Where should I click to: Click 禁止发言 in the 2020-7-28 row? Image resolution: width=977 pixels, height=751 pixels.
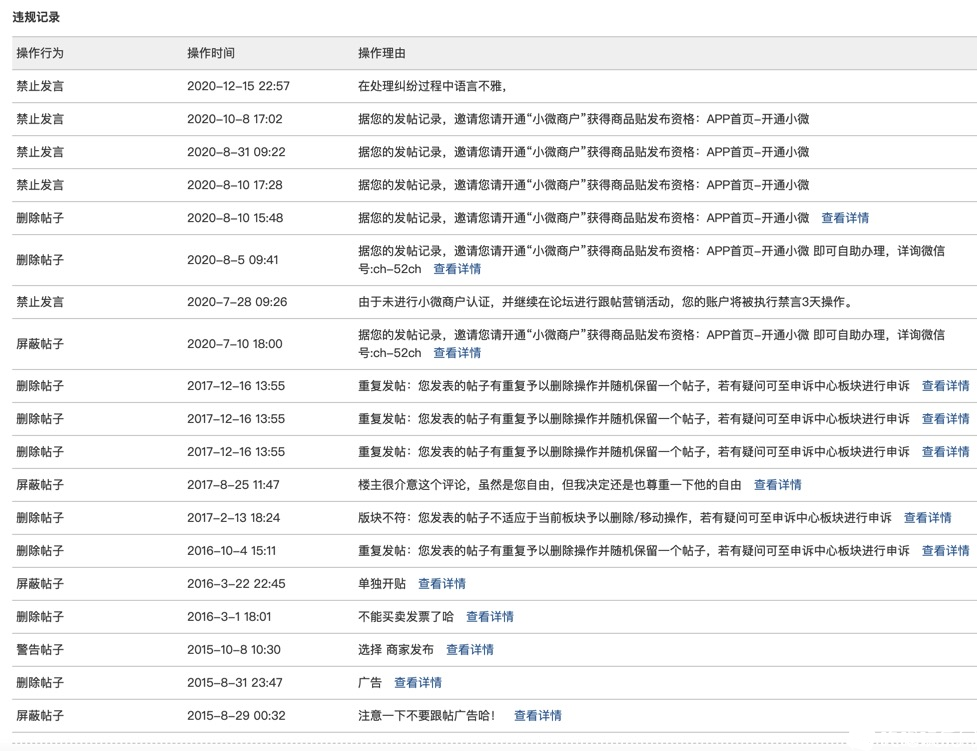click(x=40, y=302)
